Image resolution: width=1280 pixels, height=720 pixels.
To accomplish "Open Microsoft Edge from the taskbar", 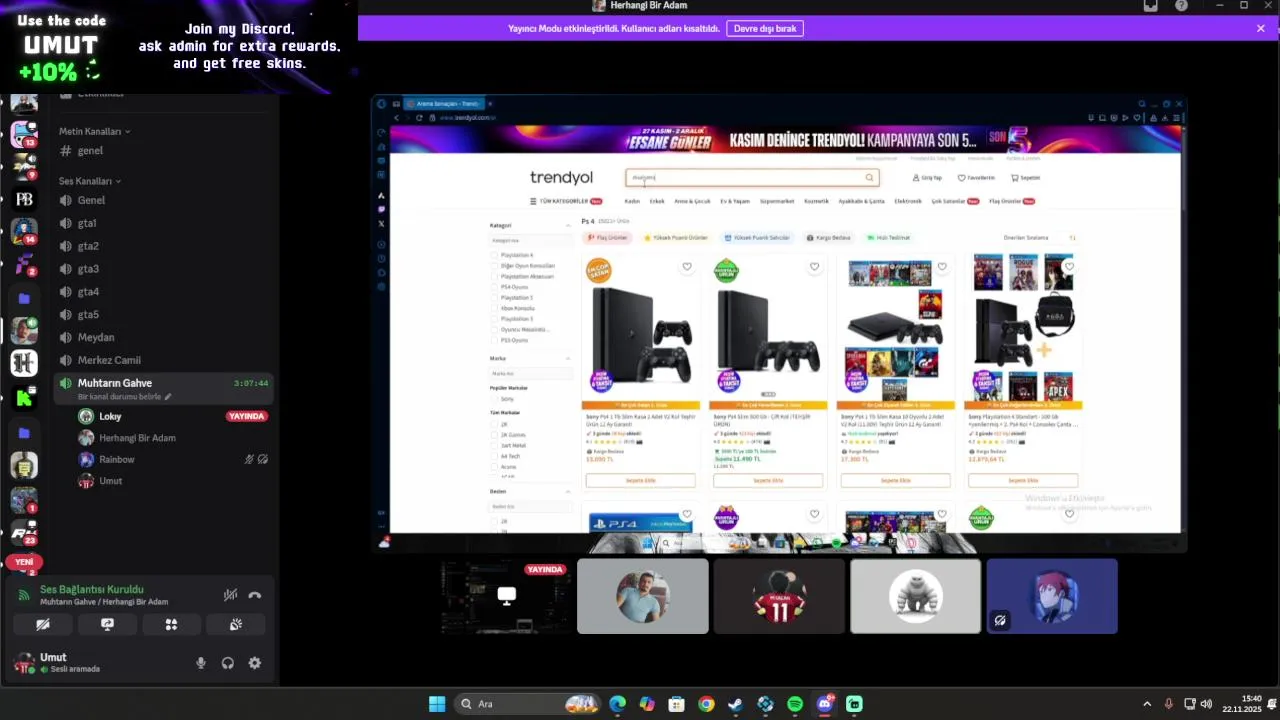I will coord(617,704).
